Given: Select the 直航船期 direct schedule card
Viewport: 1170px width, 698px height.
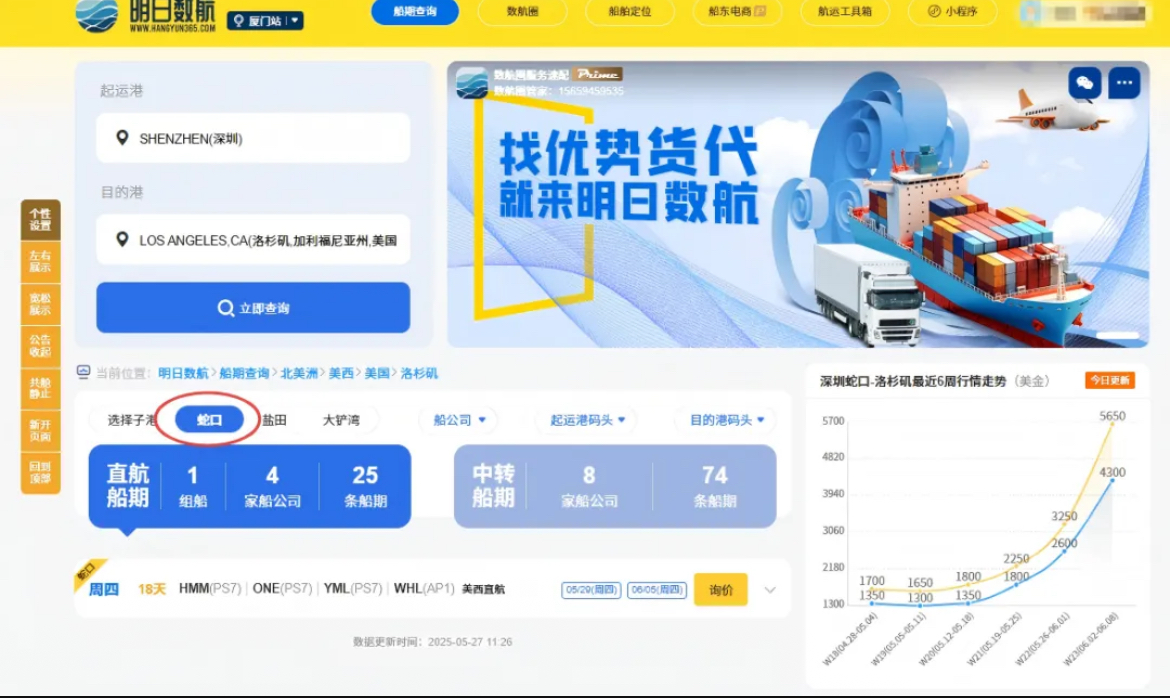Looking at the screenshot, I should [x=250, y=487].
